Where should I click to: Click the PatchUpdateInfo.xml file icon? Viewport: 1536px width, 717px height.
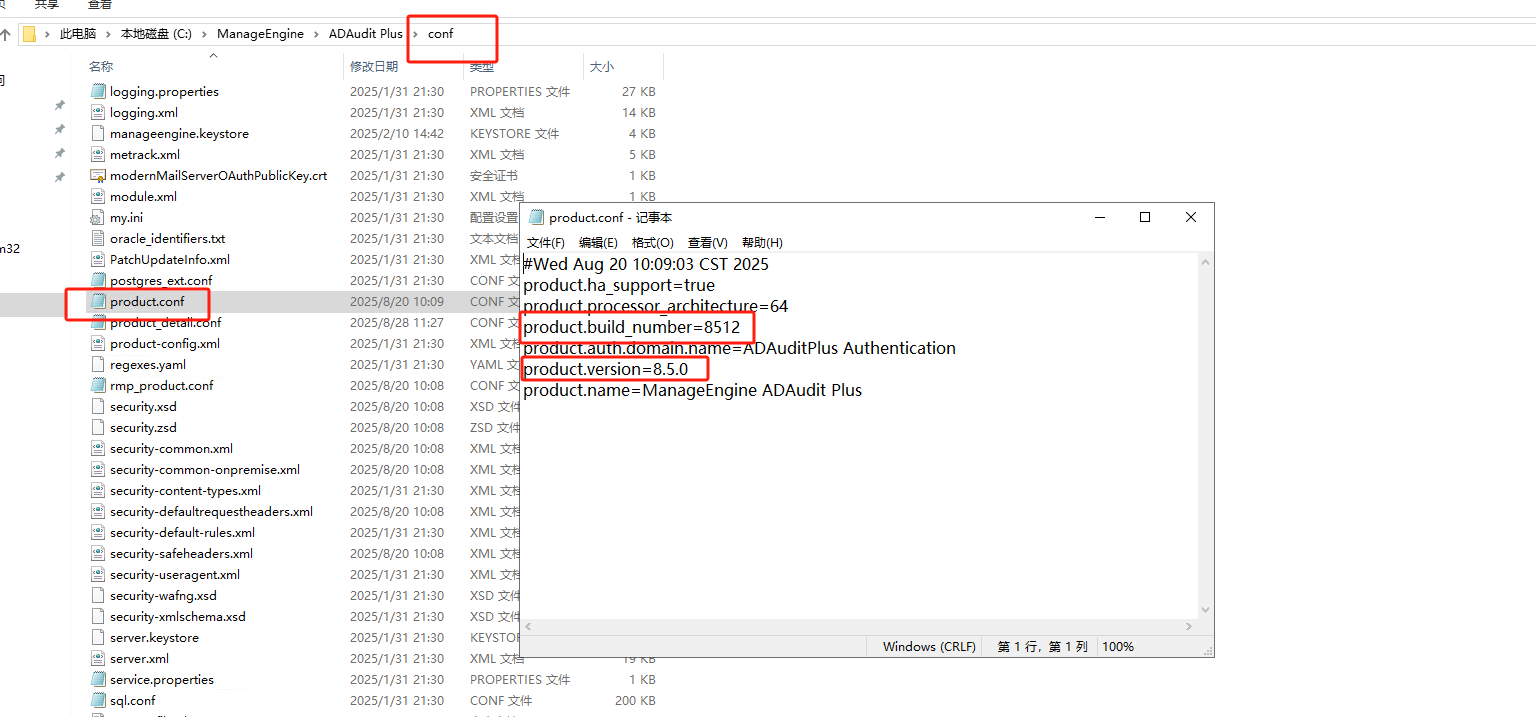click(x=97, y=259)
